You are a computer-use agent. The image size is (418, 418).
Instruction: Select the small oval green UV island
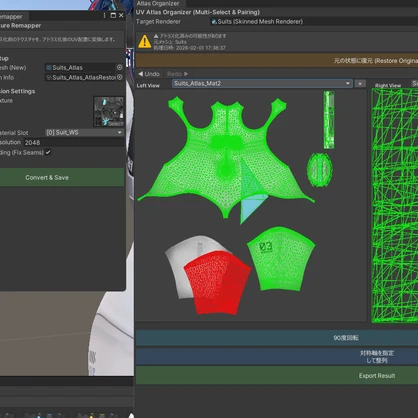[x=319, y=169]
